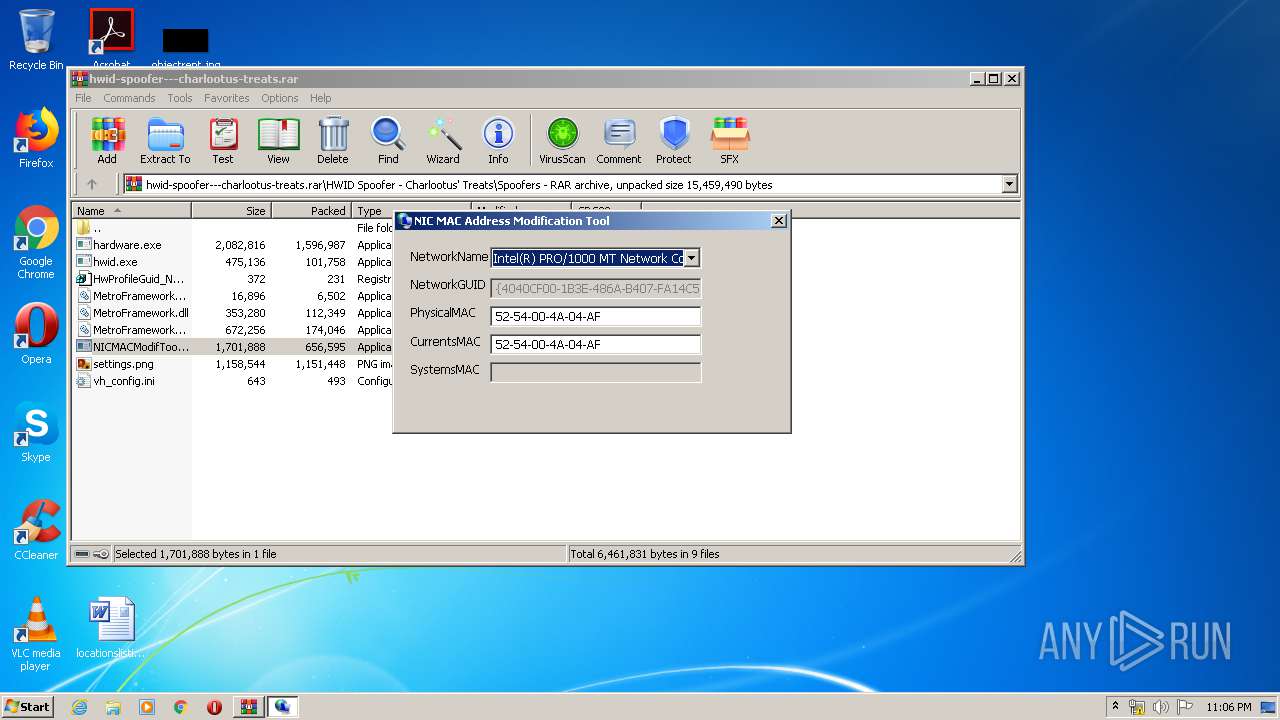Open the archive path dropdown arrow
1280x720 pixels.
coord(1009,184)
